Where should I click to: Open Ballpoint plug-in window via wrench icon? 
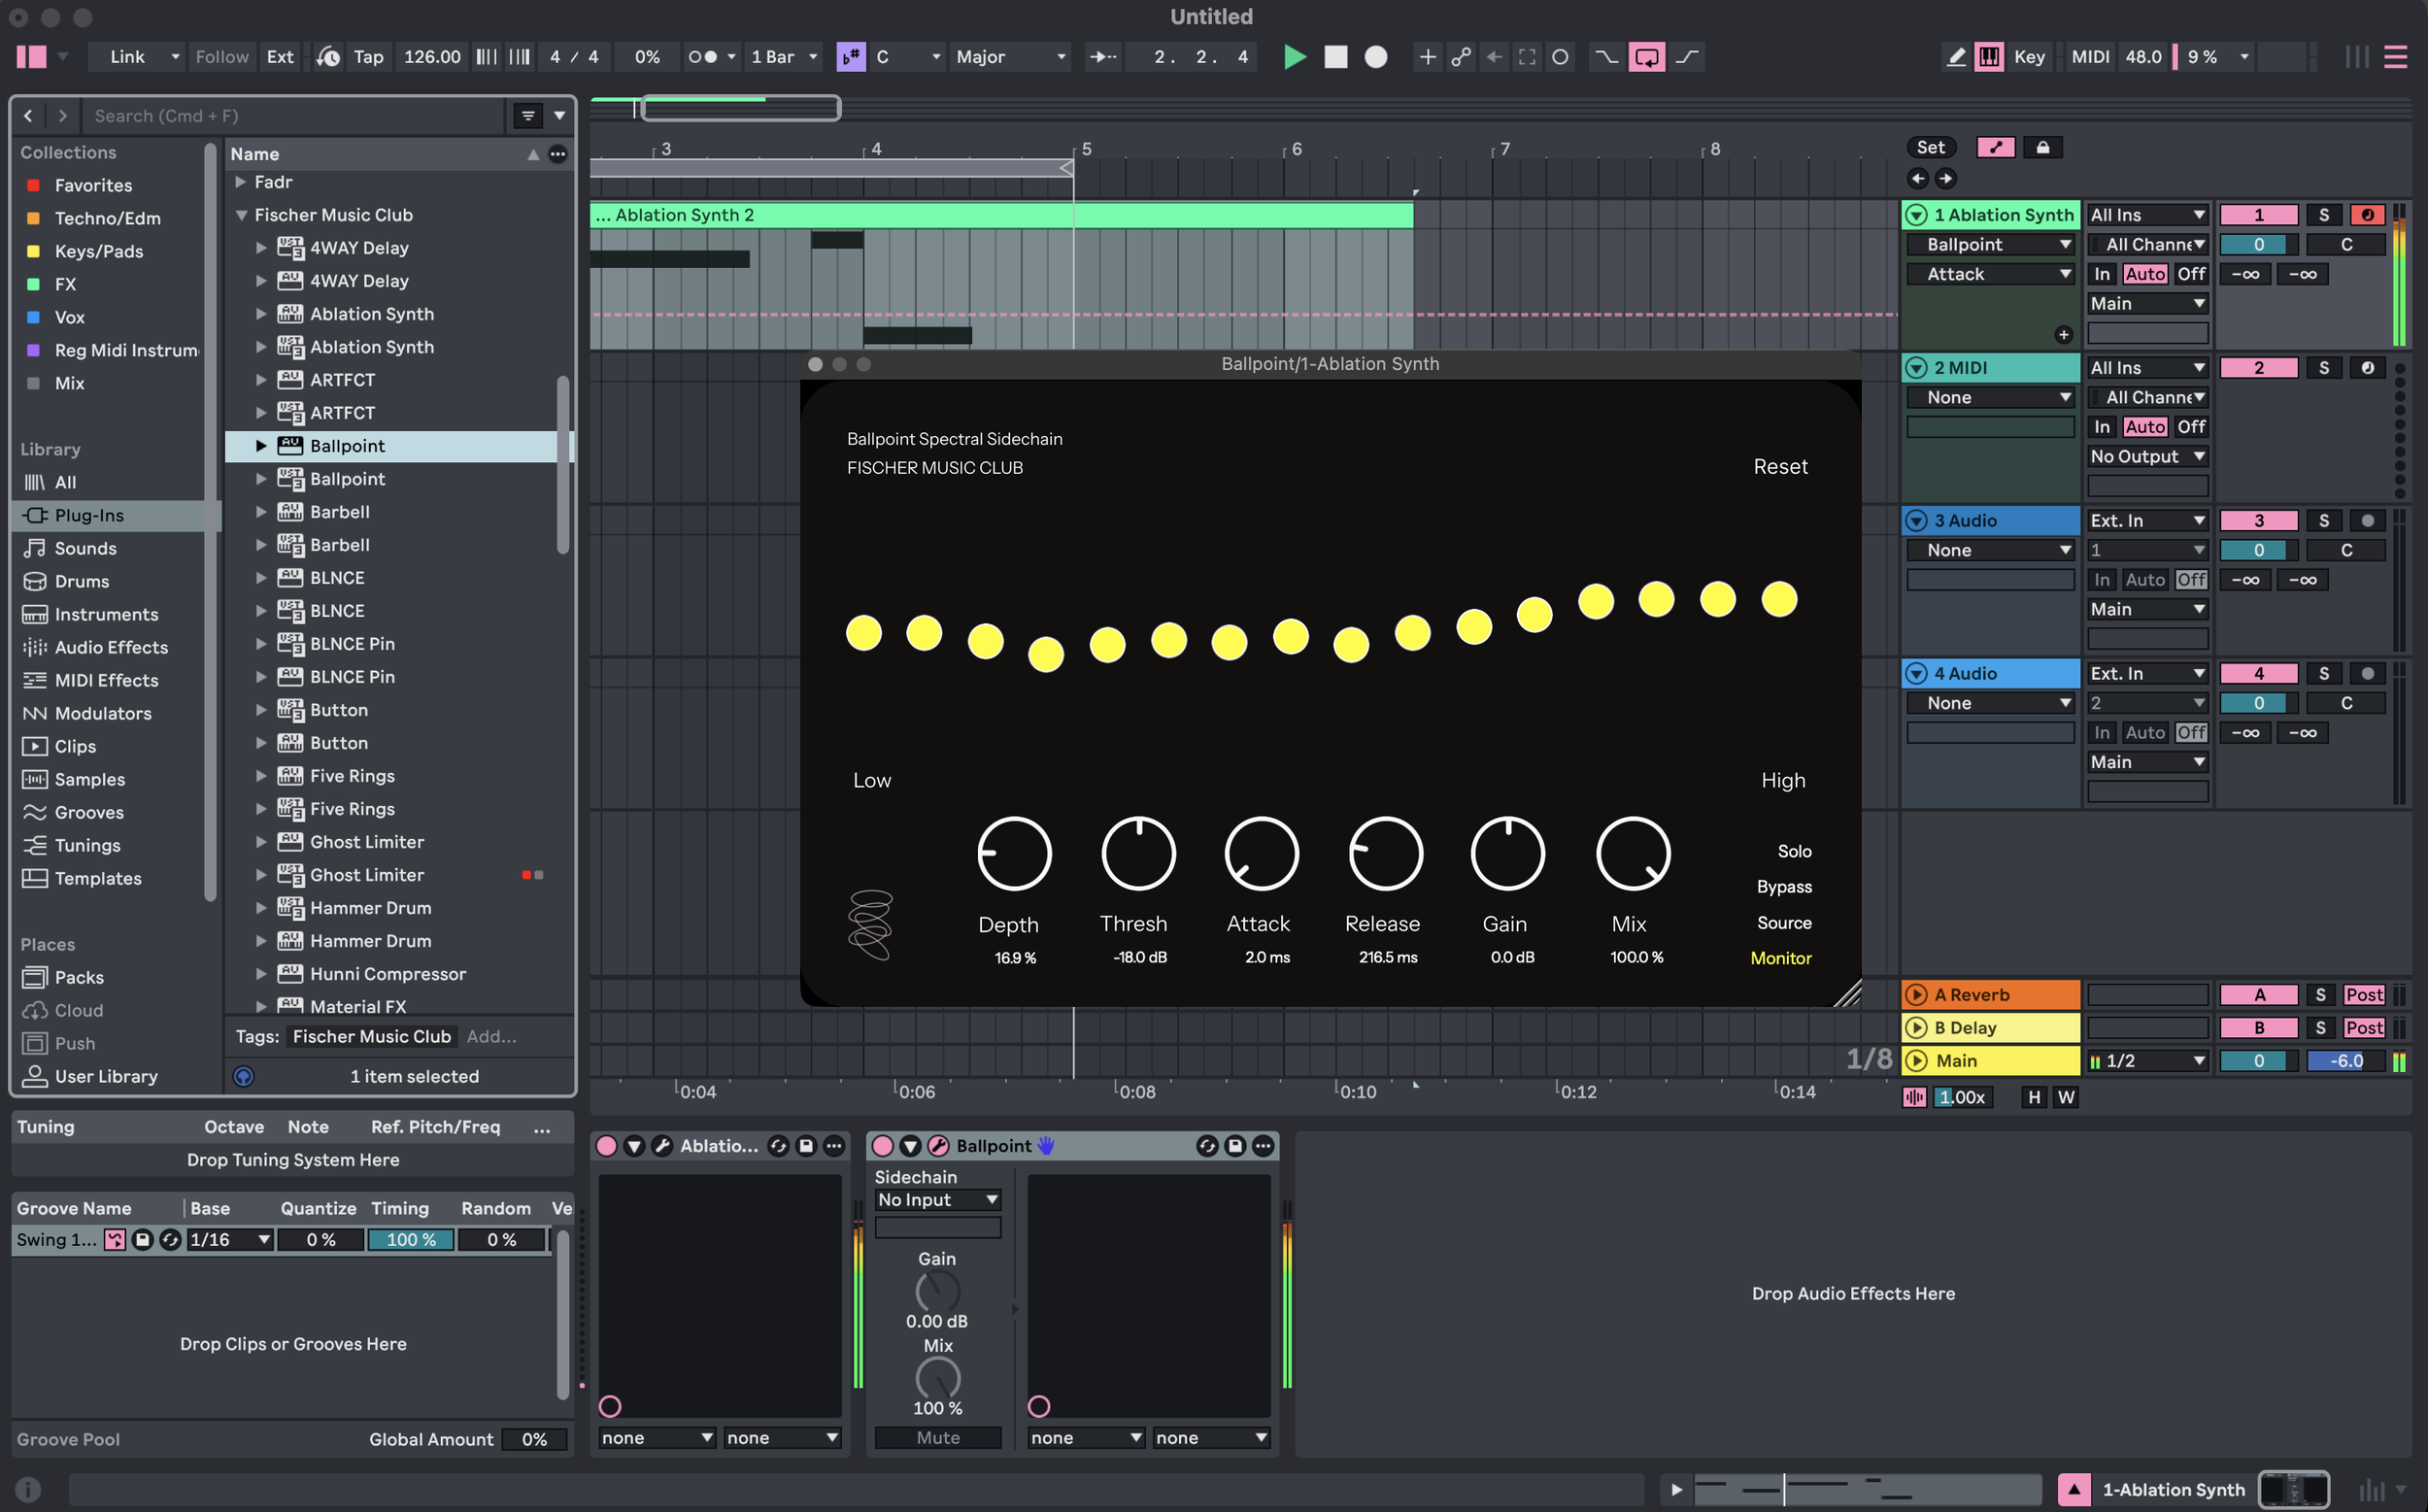pos(938,1146)
